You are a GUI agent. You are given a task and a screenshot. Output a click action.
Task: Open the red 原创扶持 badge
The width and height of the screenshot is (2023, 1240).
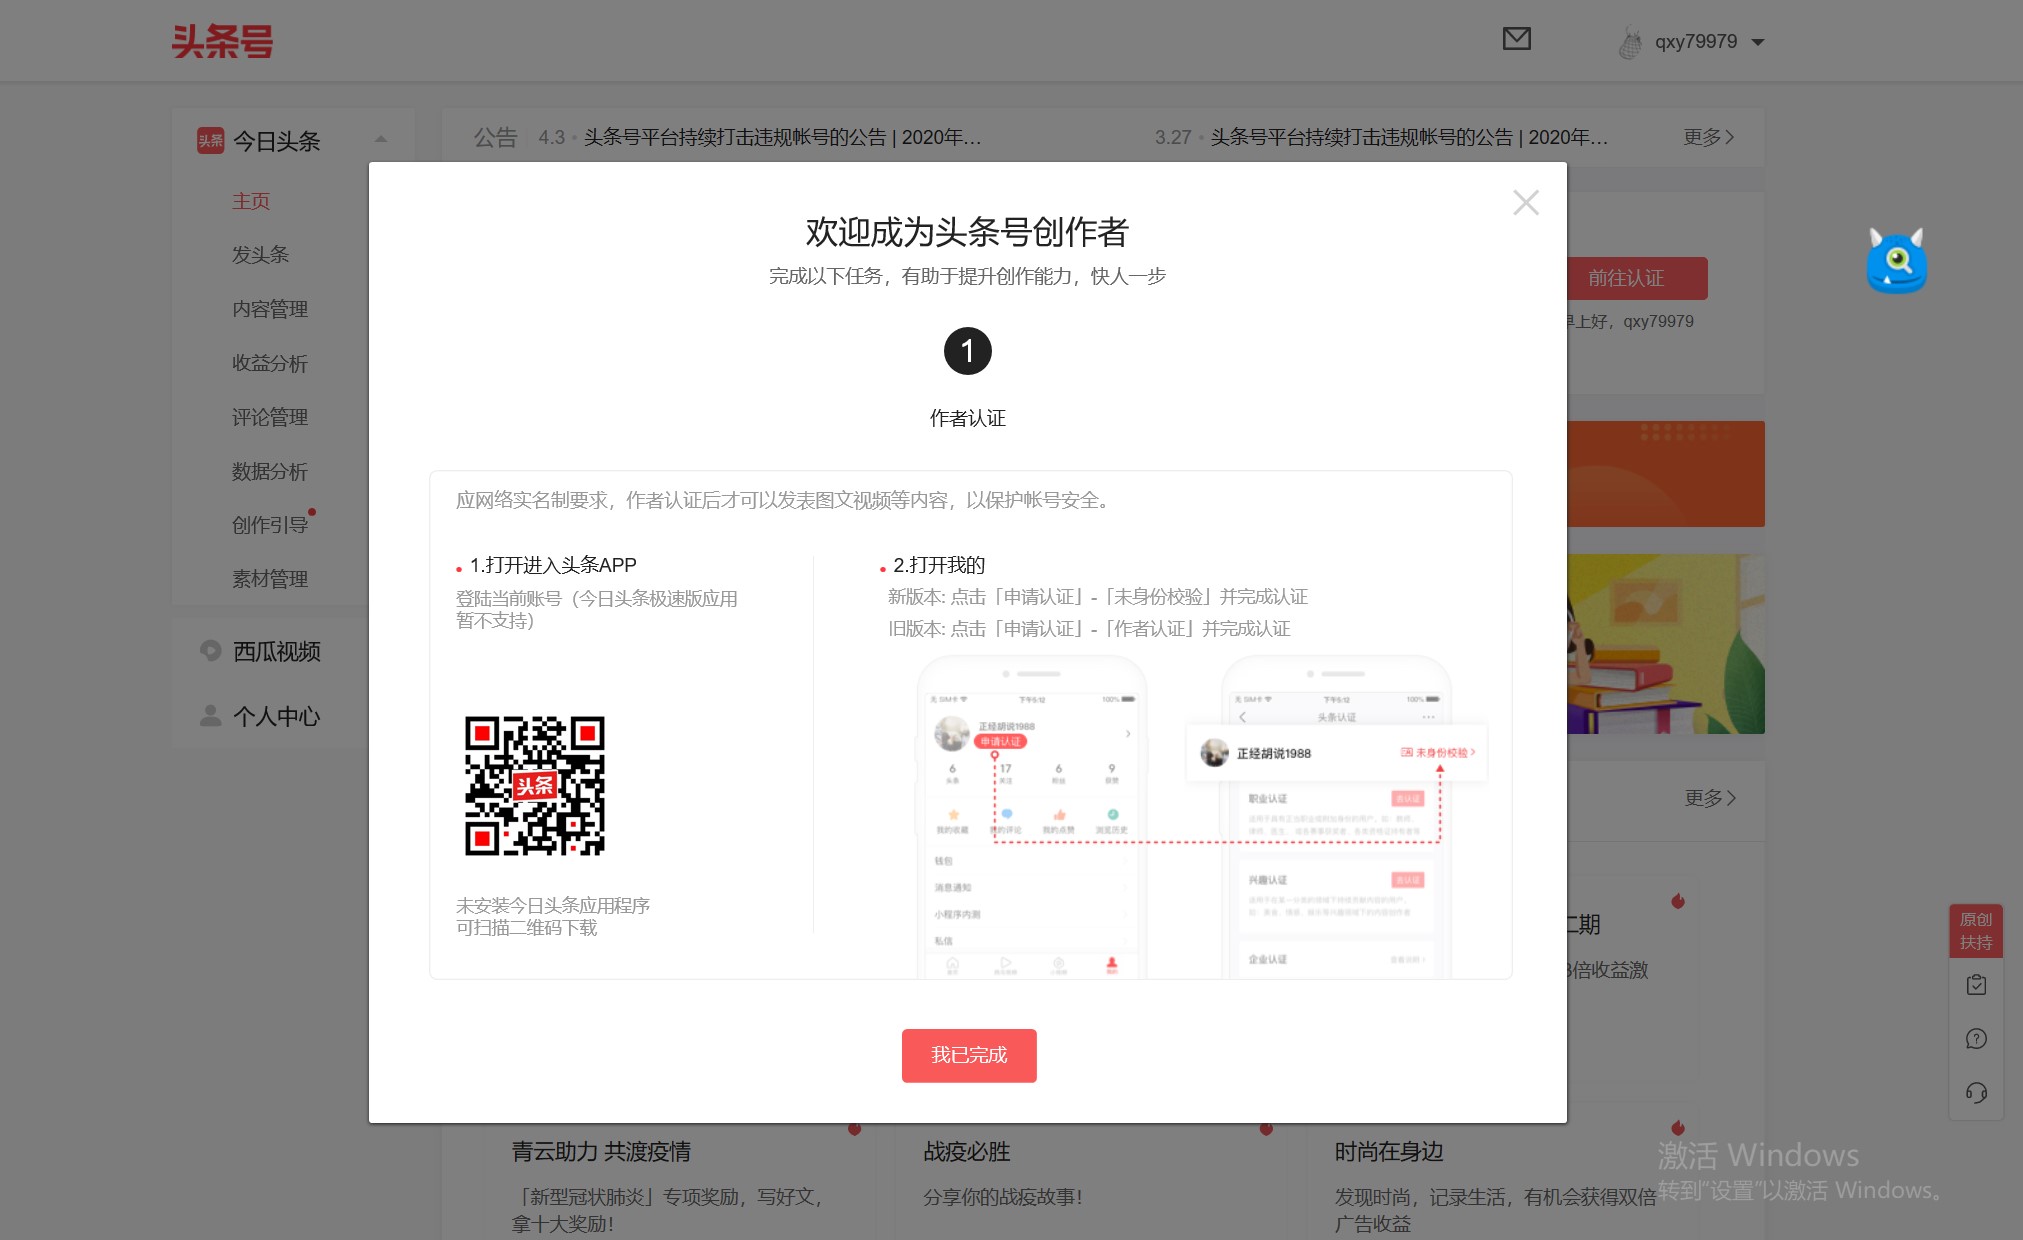coord(1975,929)
